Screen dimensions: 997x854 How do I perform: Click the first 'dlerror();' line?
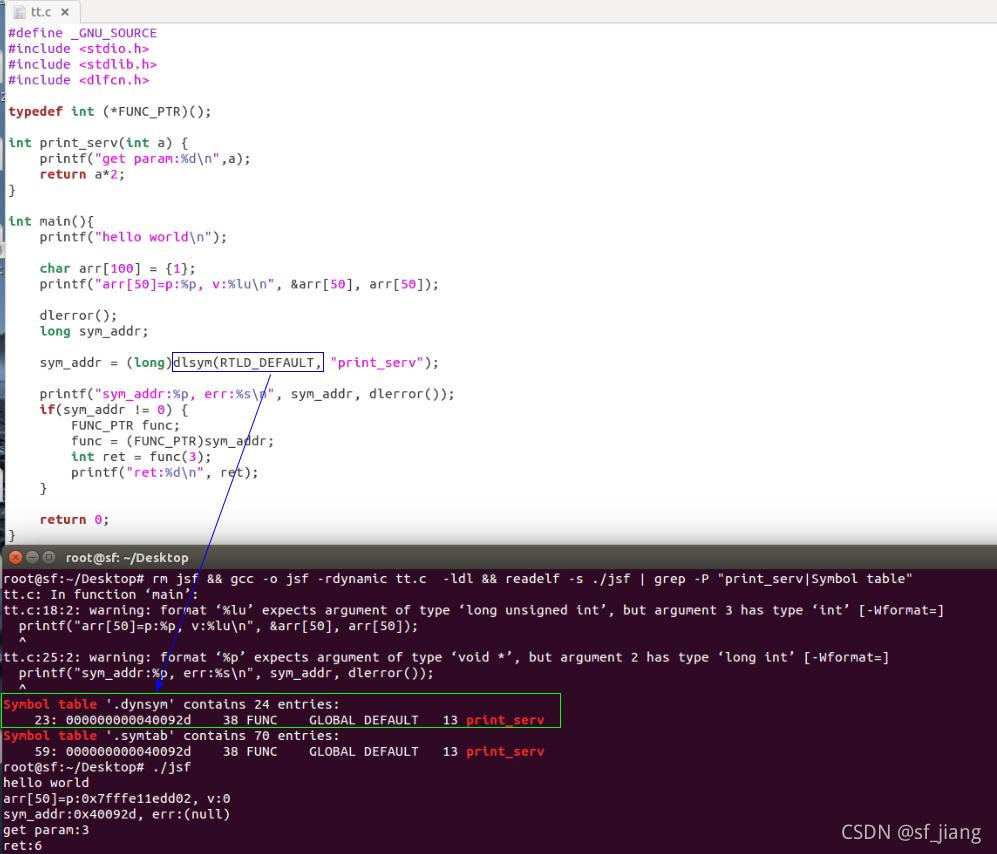(78, 315)
